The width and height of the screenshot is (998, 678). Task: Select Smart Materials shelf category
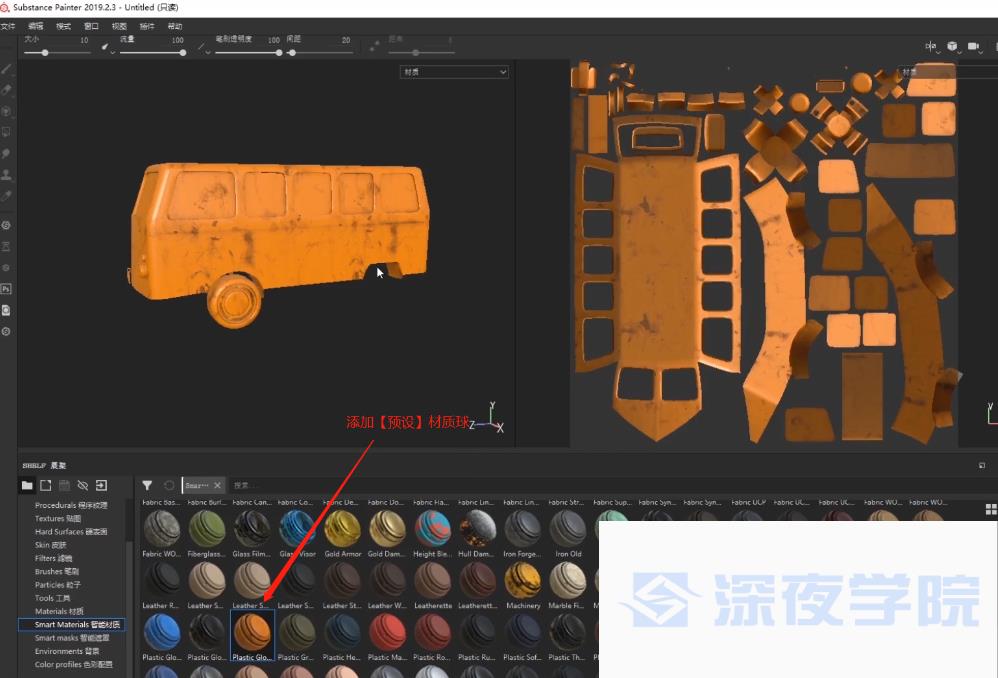[77, 624]
